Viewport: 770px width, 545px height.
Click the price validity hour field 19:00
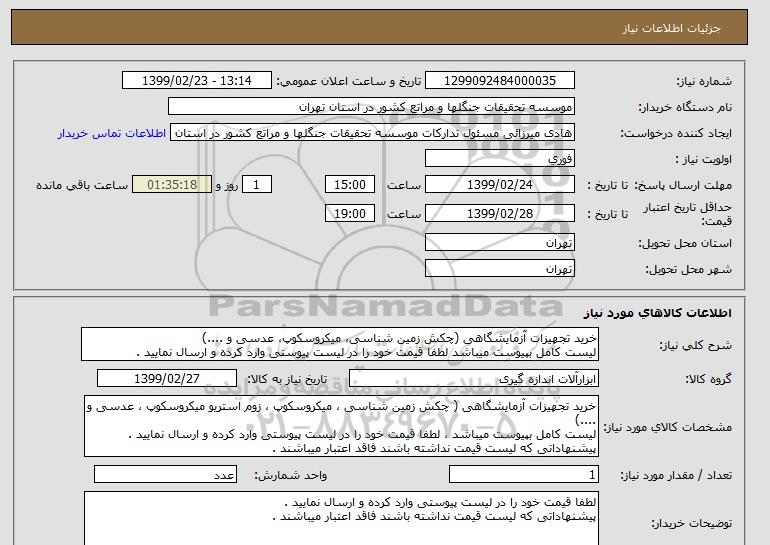click(350, 214)
